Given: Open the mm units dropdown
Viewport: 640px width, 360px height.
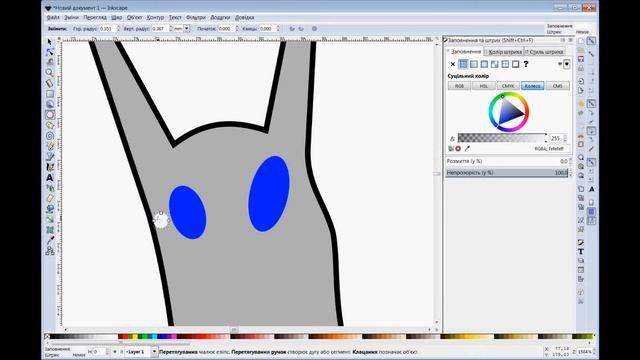Looking at the screenshot, I should 187,29.
